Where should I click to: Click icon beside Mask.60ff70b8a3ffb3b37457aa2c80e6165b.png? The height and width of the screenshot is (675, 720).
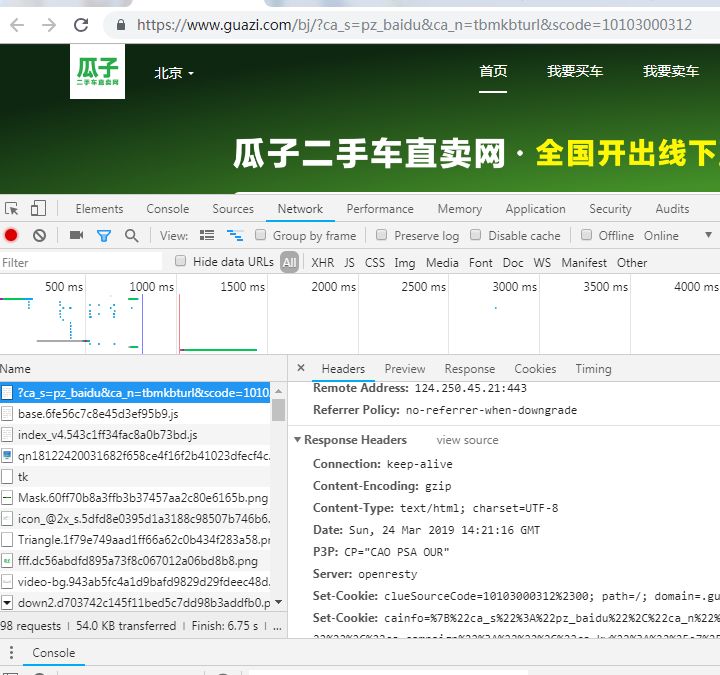[x=7, y=498]
